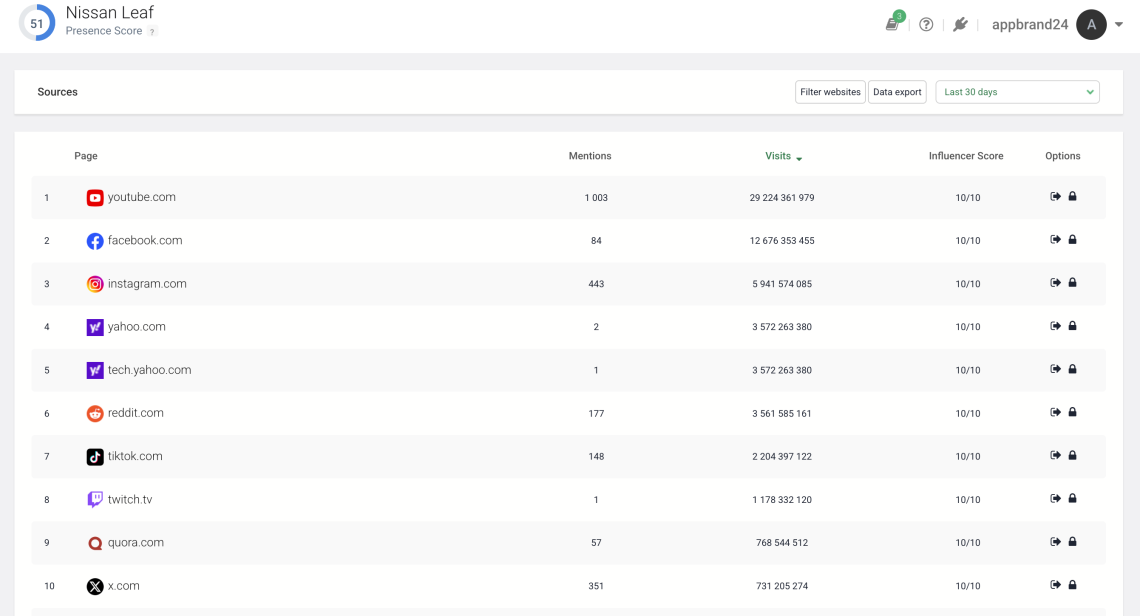
Task: Click the youtube.com favicon icon
Action: [95, 198]
